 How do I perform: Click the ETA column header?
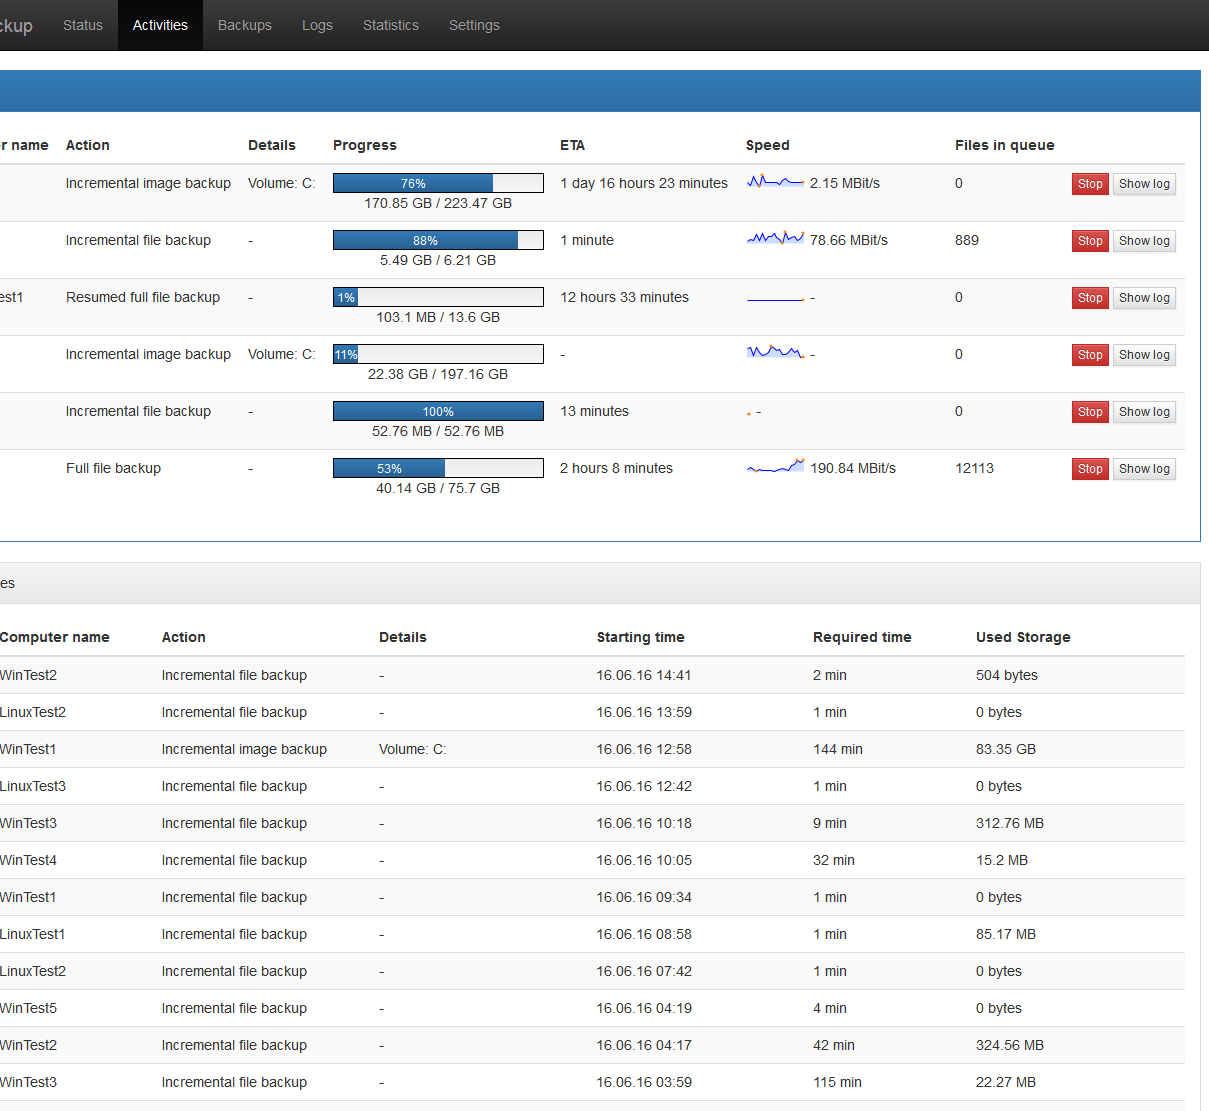pos(572,145)
